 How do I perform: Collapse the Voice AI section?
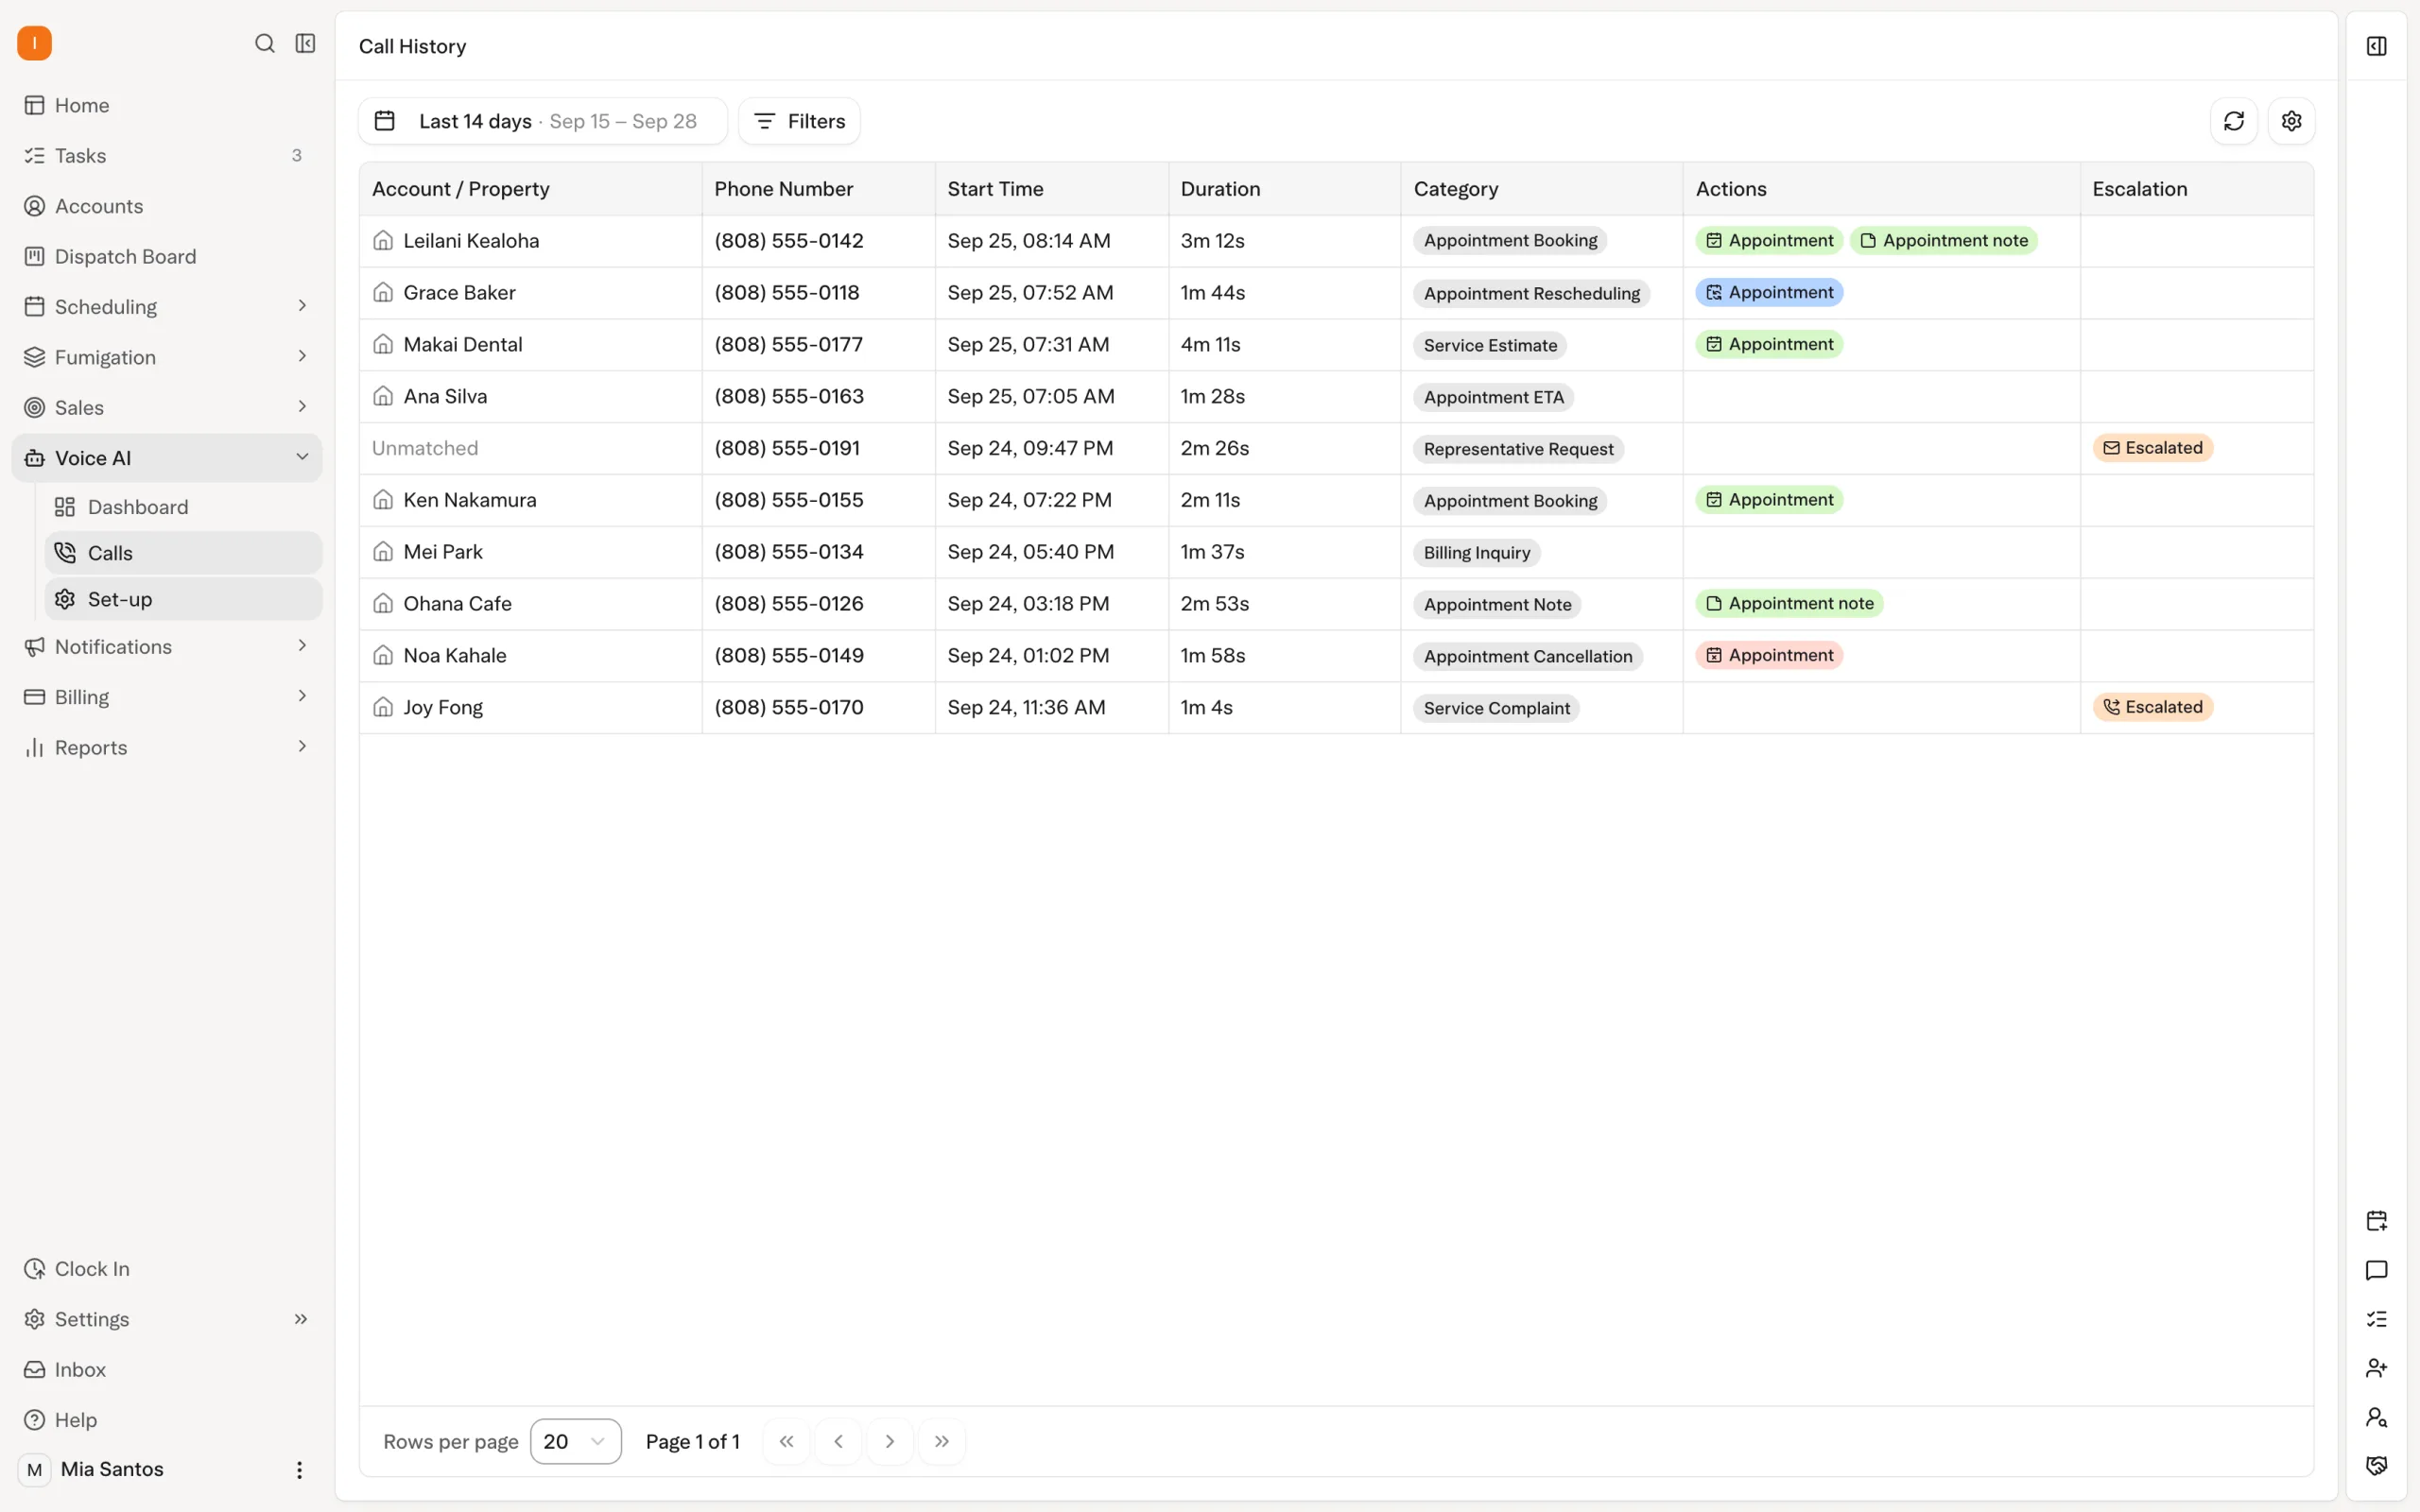click(x=166, y=458)
